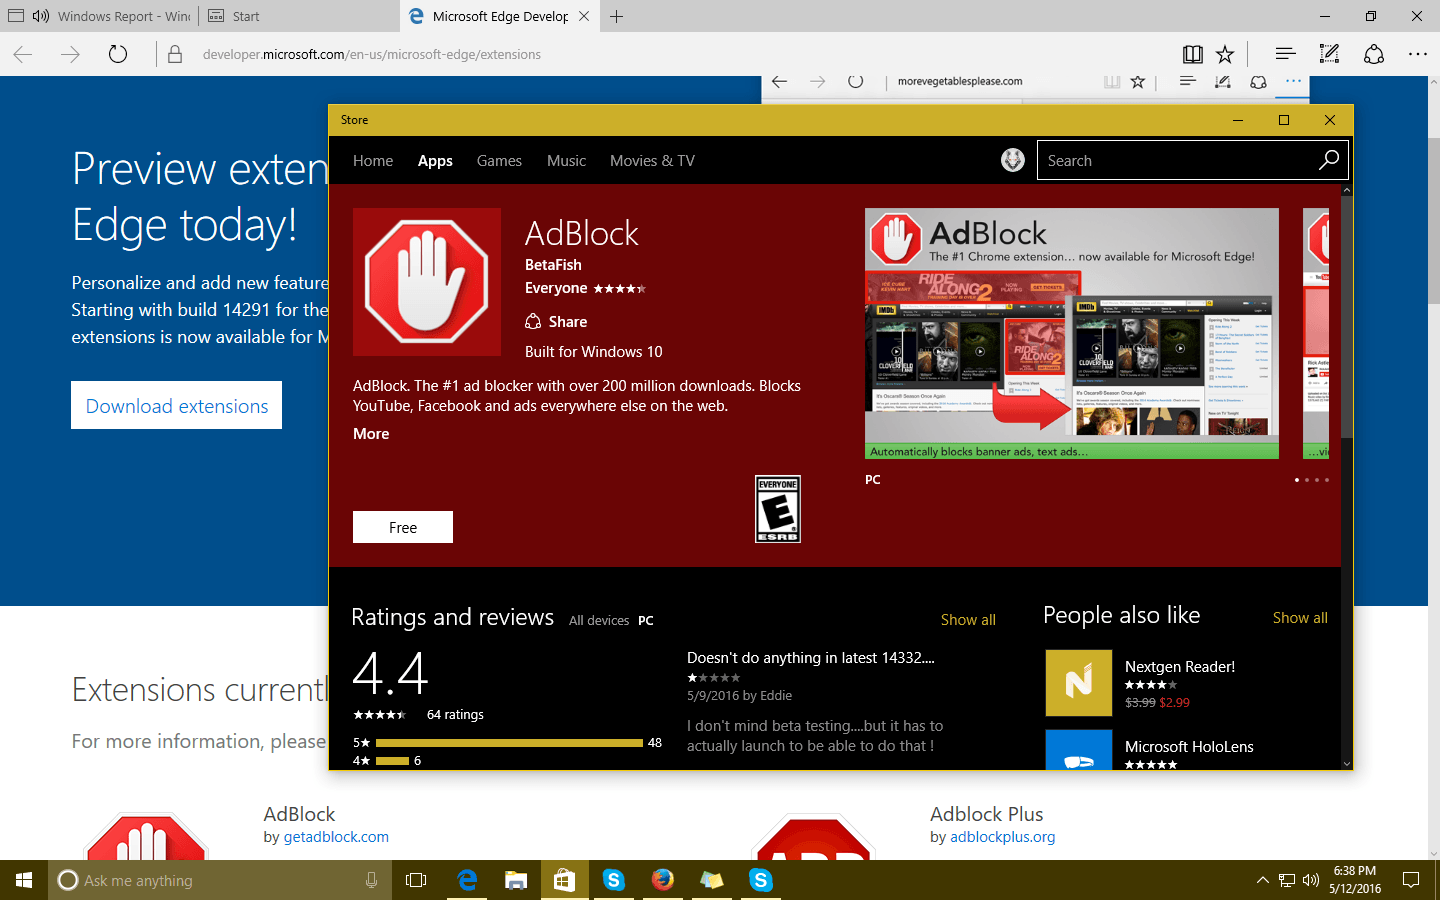Add the page to favorites with the star icon
This screenshot has height=900, width=1440.
click(1224, 54)
